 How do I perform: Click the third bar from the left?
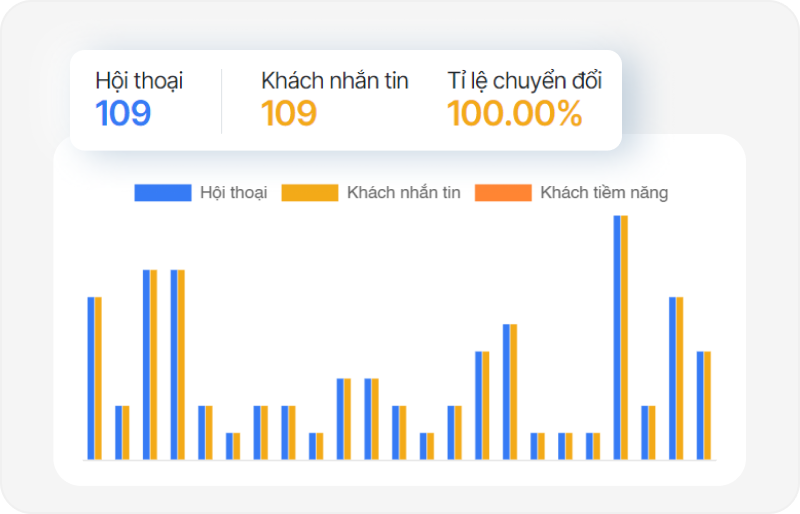[x=150, y=365]
